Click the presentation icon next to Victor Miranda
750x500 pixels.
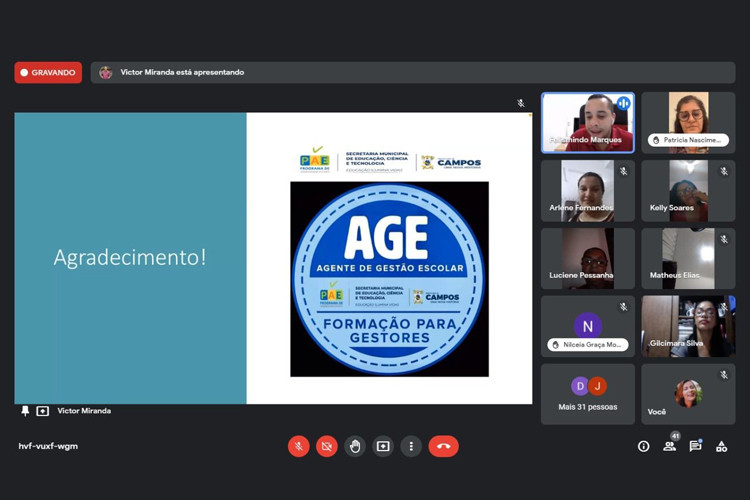(x=43, y=411)
